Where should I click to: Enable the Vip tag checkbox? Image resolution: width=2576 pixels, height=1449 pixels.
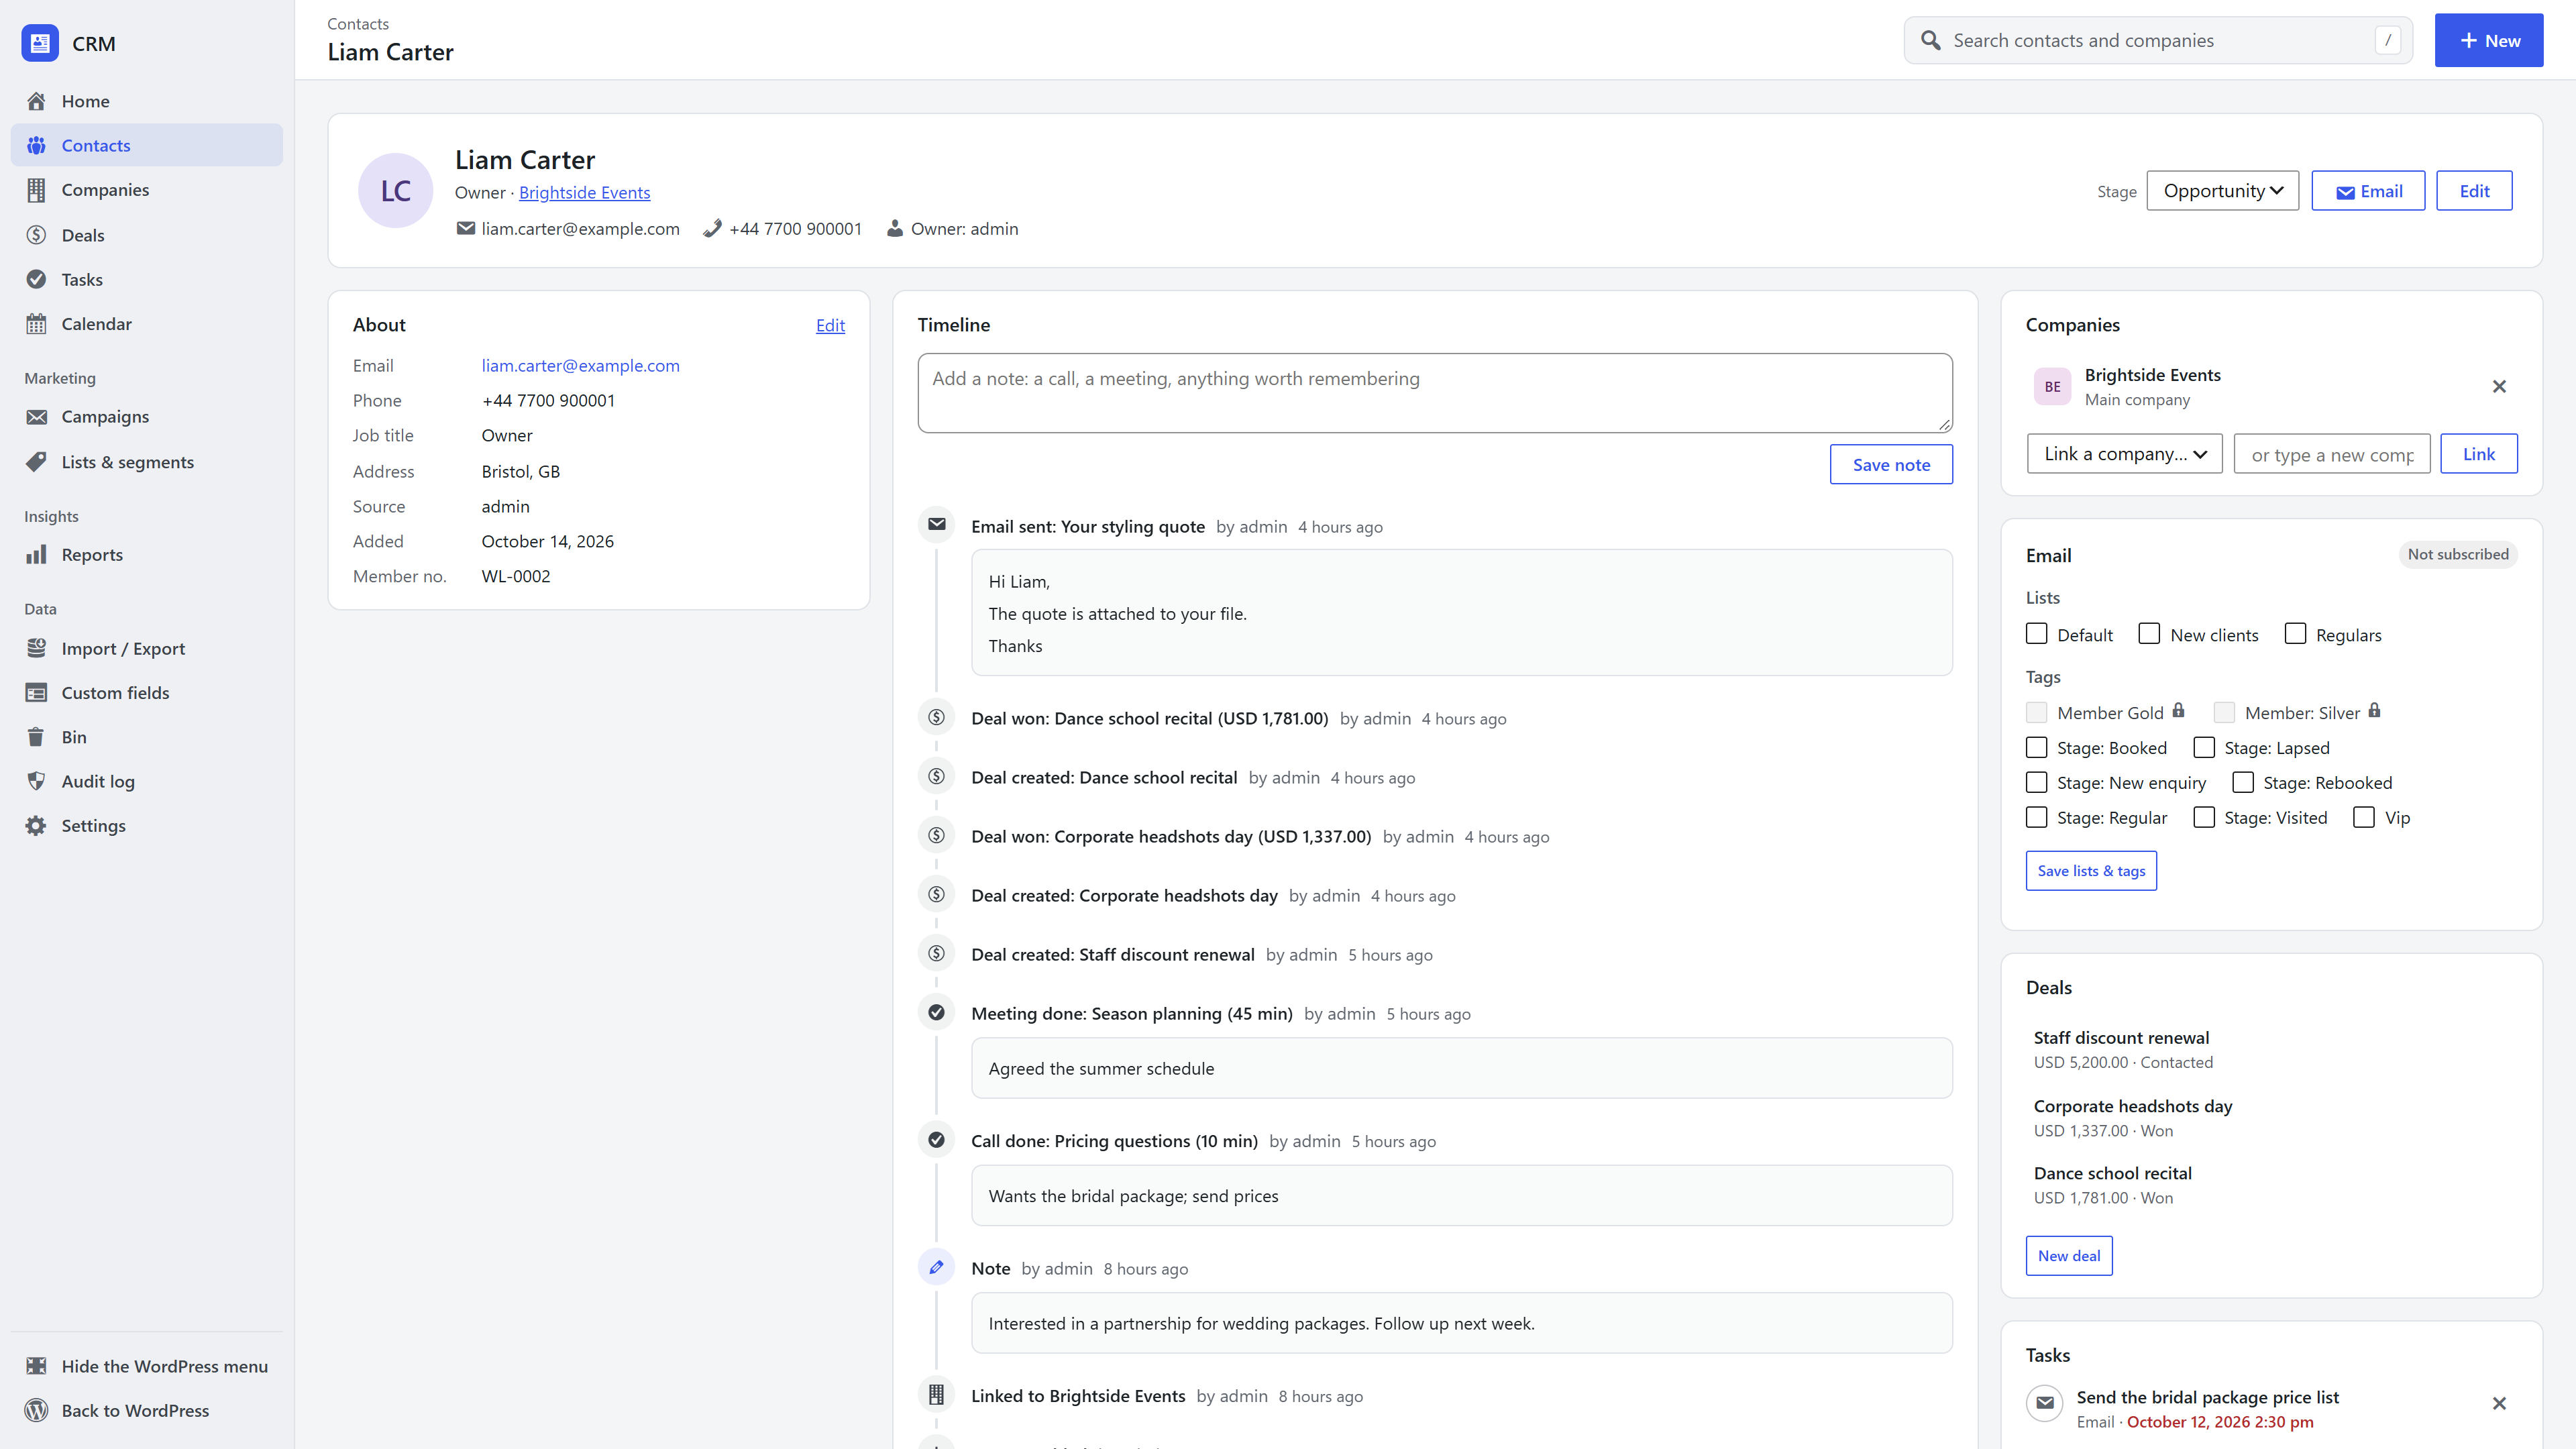[2364, 817]
